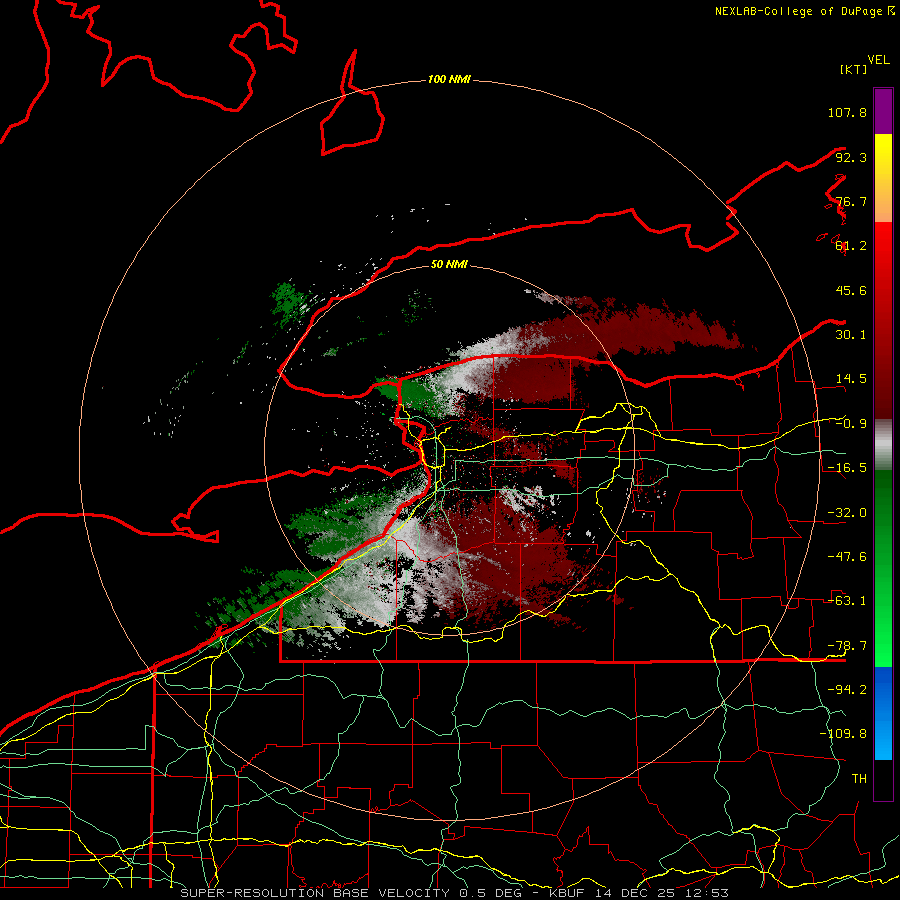Click the -32.0 velocity scale value

click(847, 513)
